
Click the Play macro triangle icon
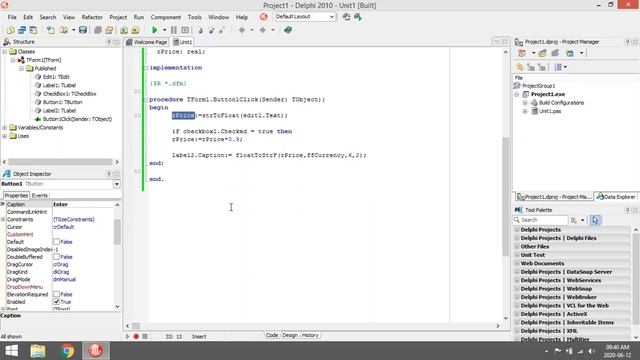127,336
